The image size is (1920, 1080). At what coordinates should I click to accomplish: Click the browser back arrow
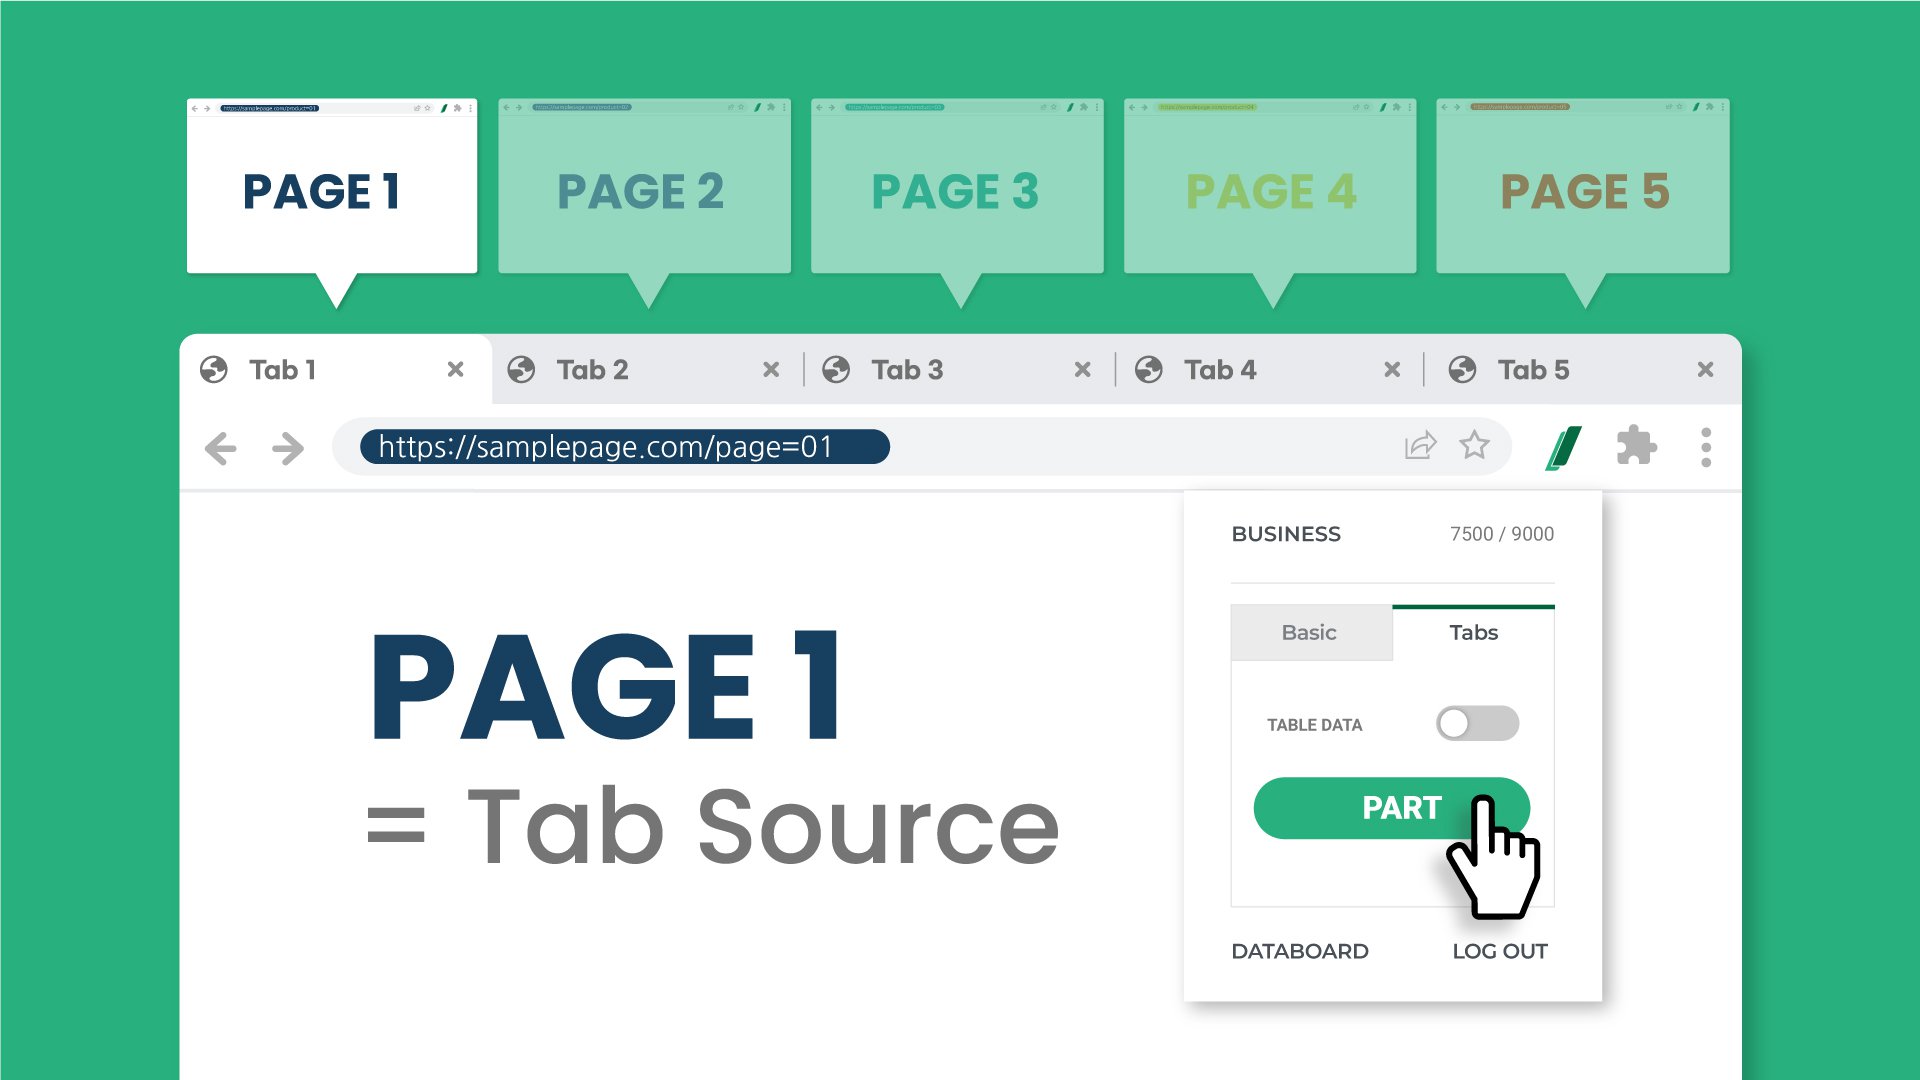(221, 448)
